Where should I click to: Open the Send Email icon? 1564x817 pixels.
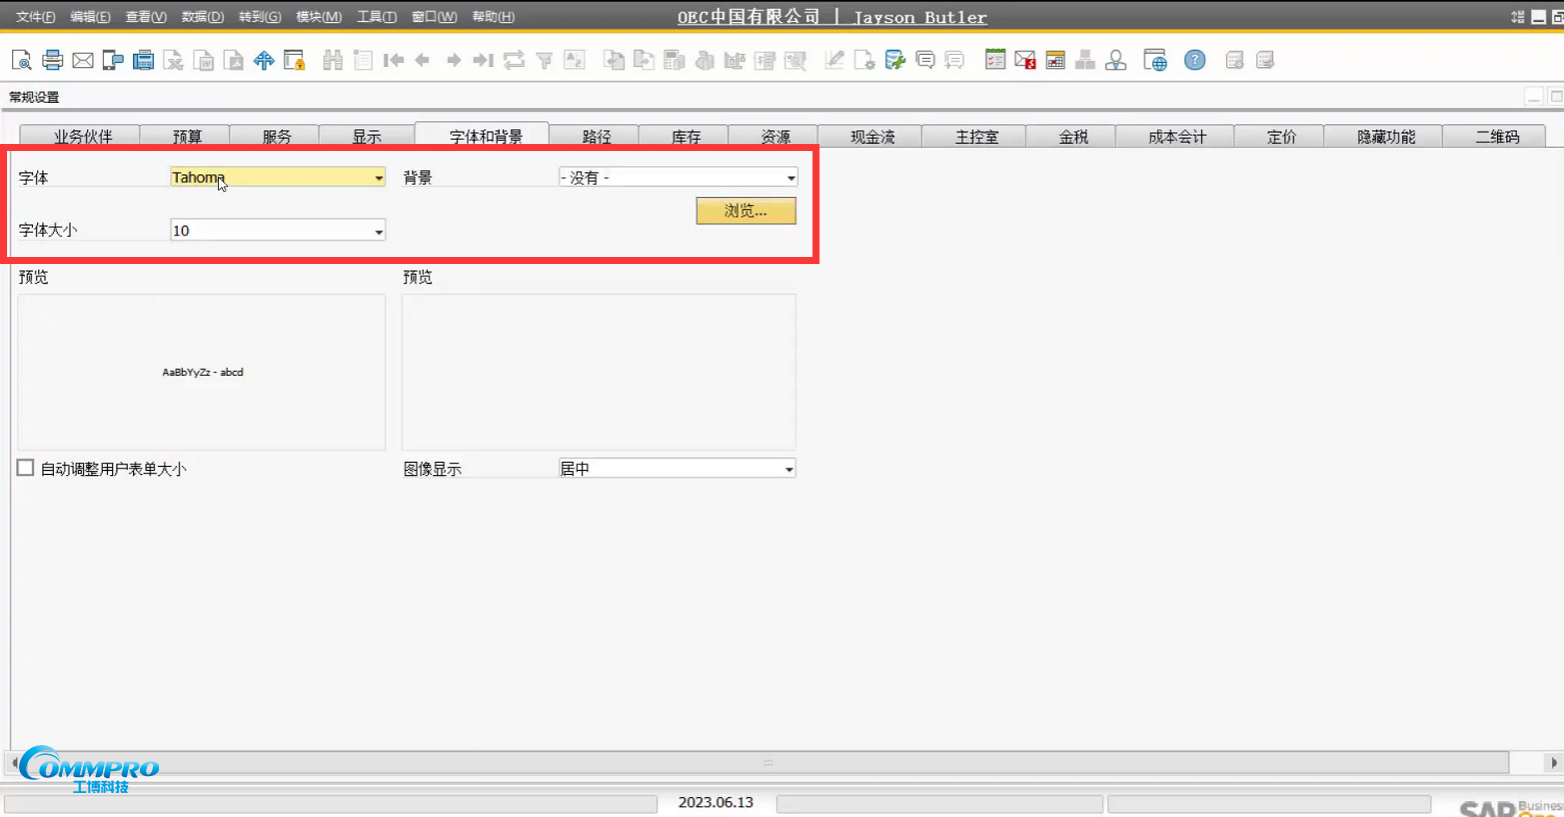84,60
